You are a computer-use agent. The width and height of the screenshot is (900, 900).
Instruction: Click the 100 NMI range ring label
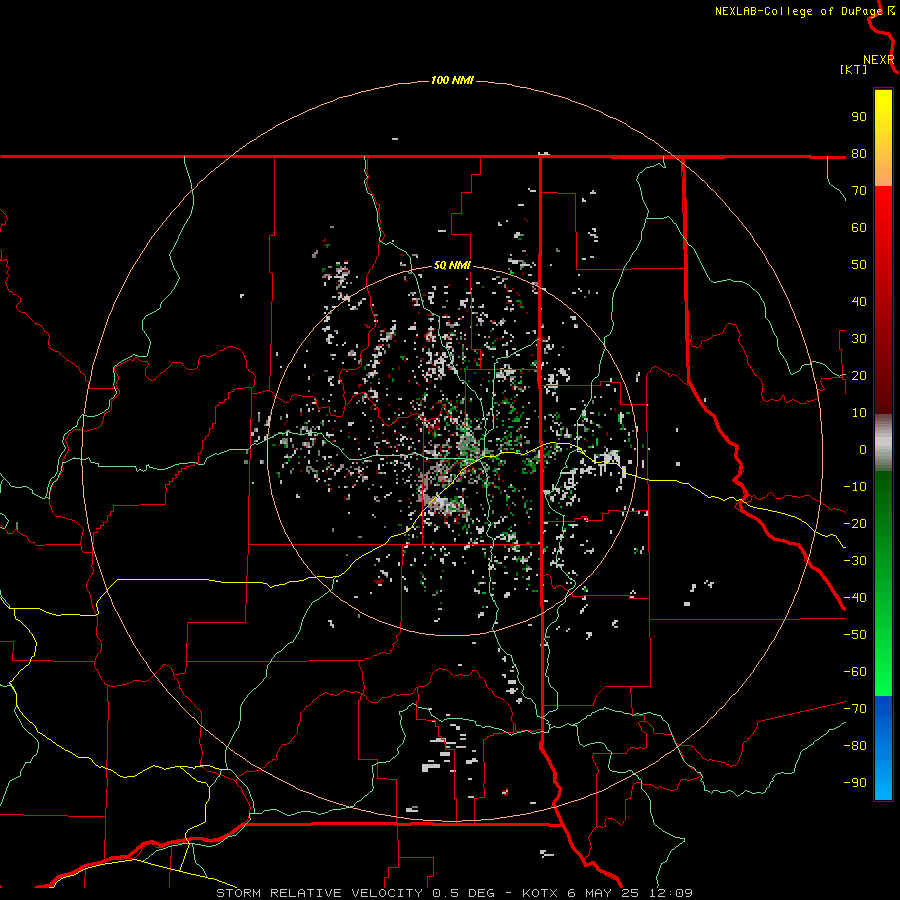[452, 80]
